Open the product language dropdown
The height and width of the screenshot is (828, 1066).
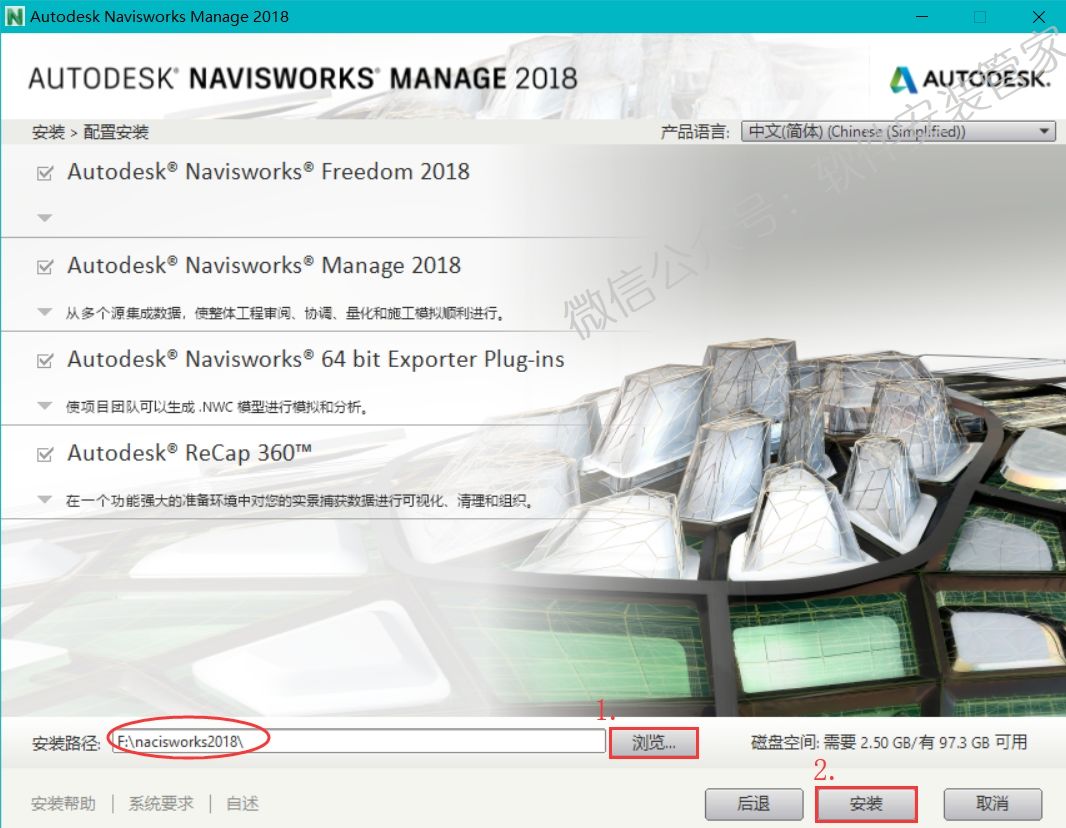pyautogui.click(x=897, y=131)
